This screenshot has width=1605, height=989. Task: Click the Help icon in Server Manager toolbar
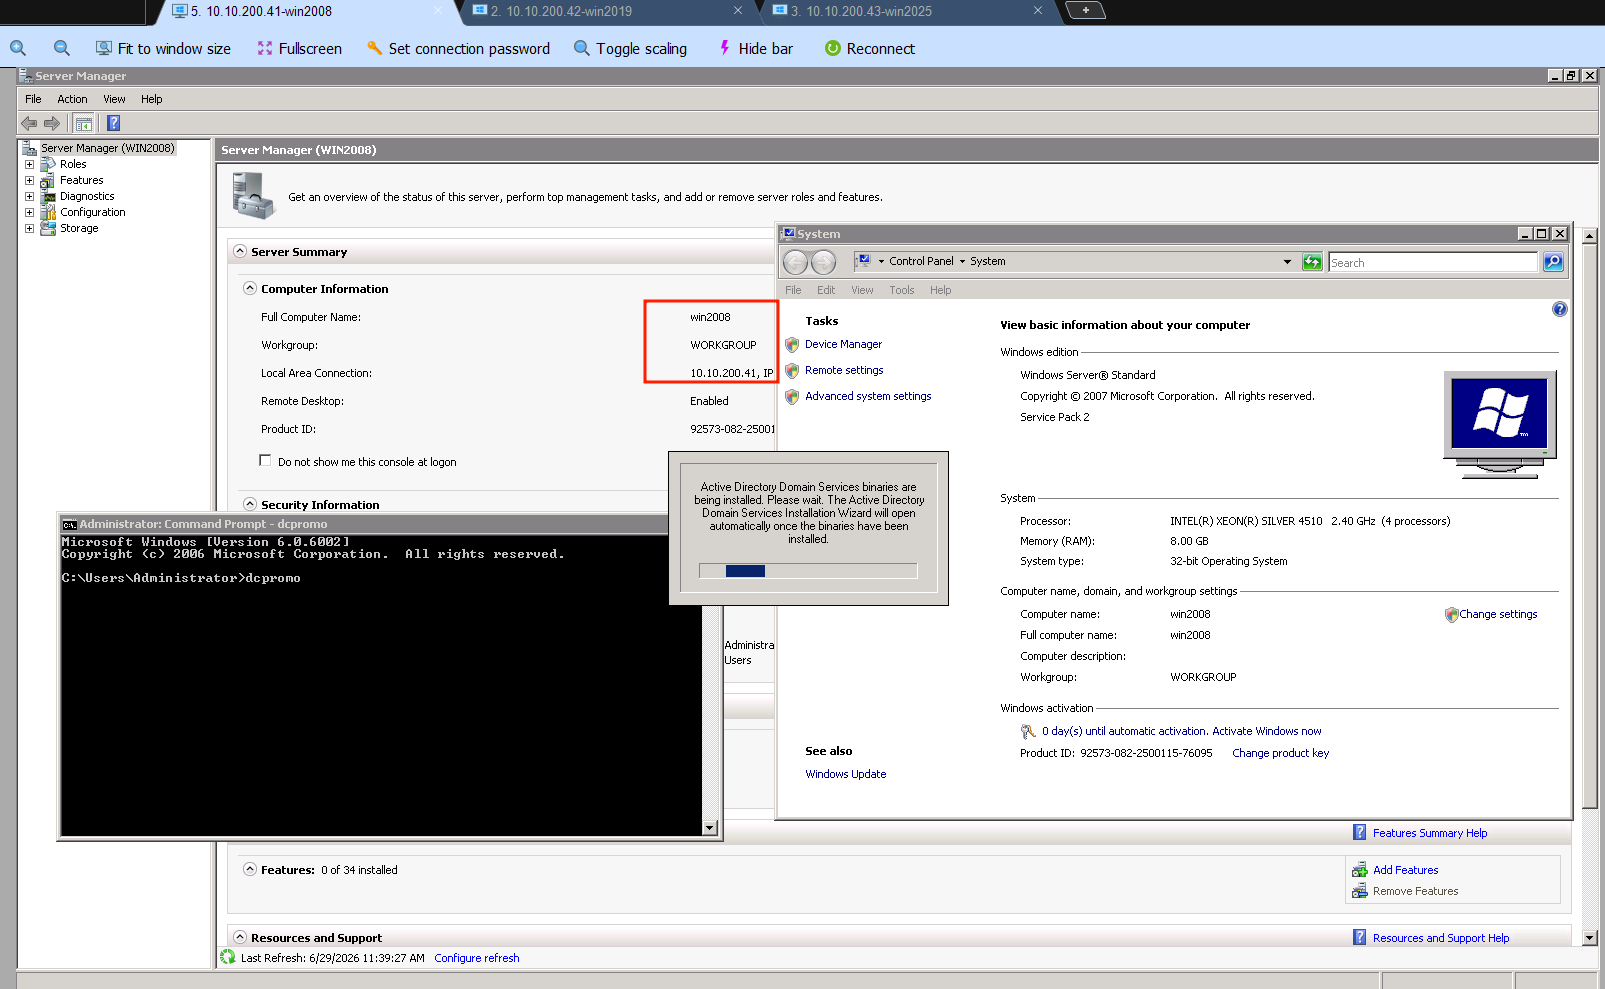click(113, 123)
